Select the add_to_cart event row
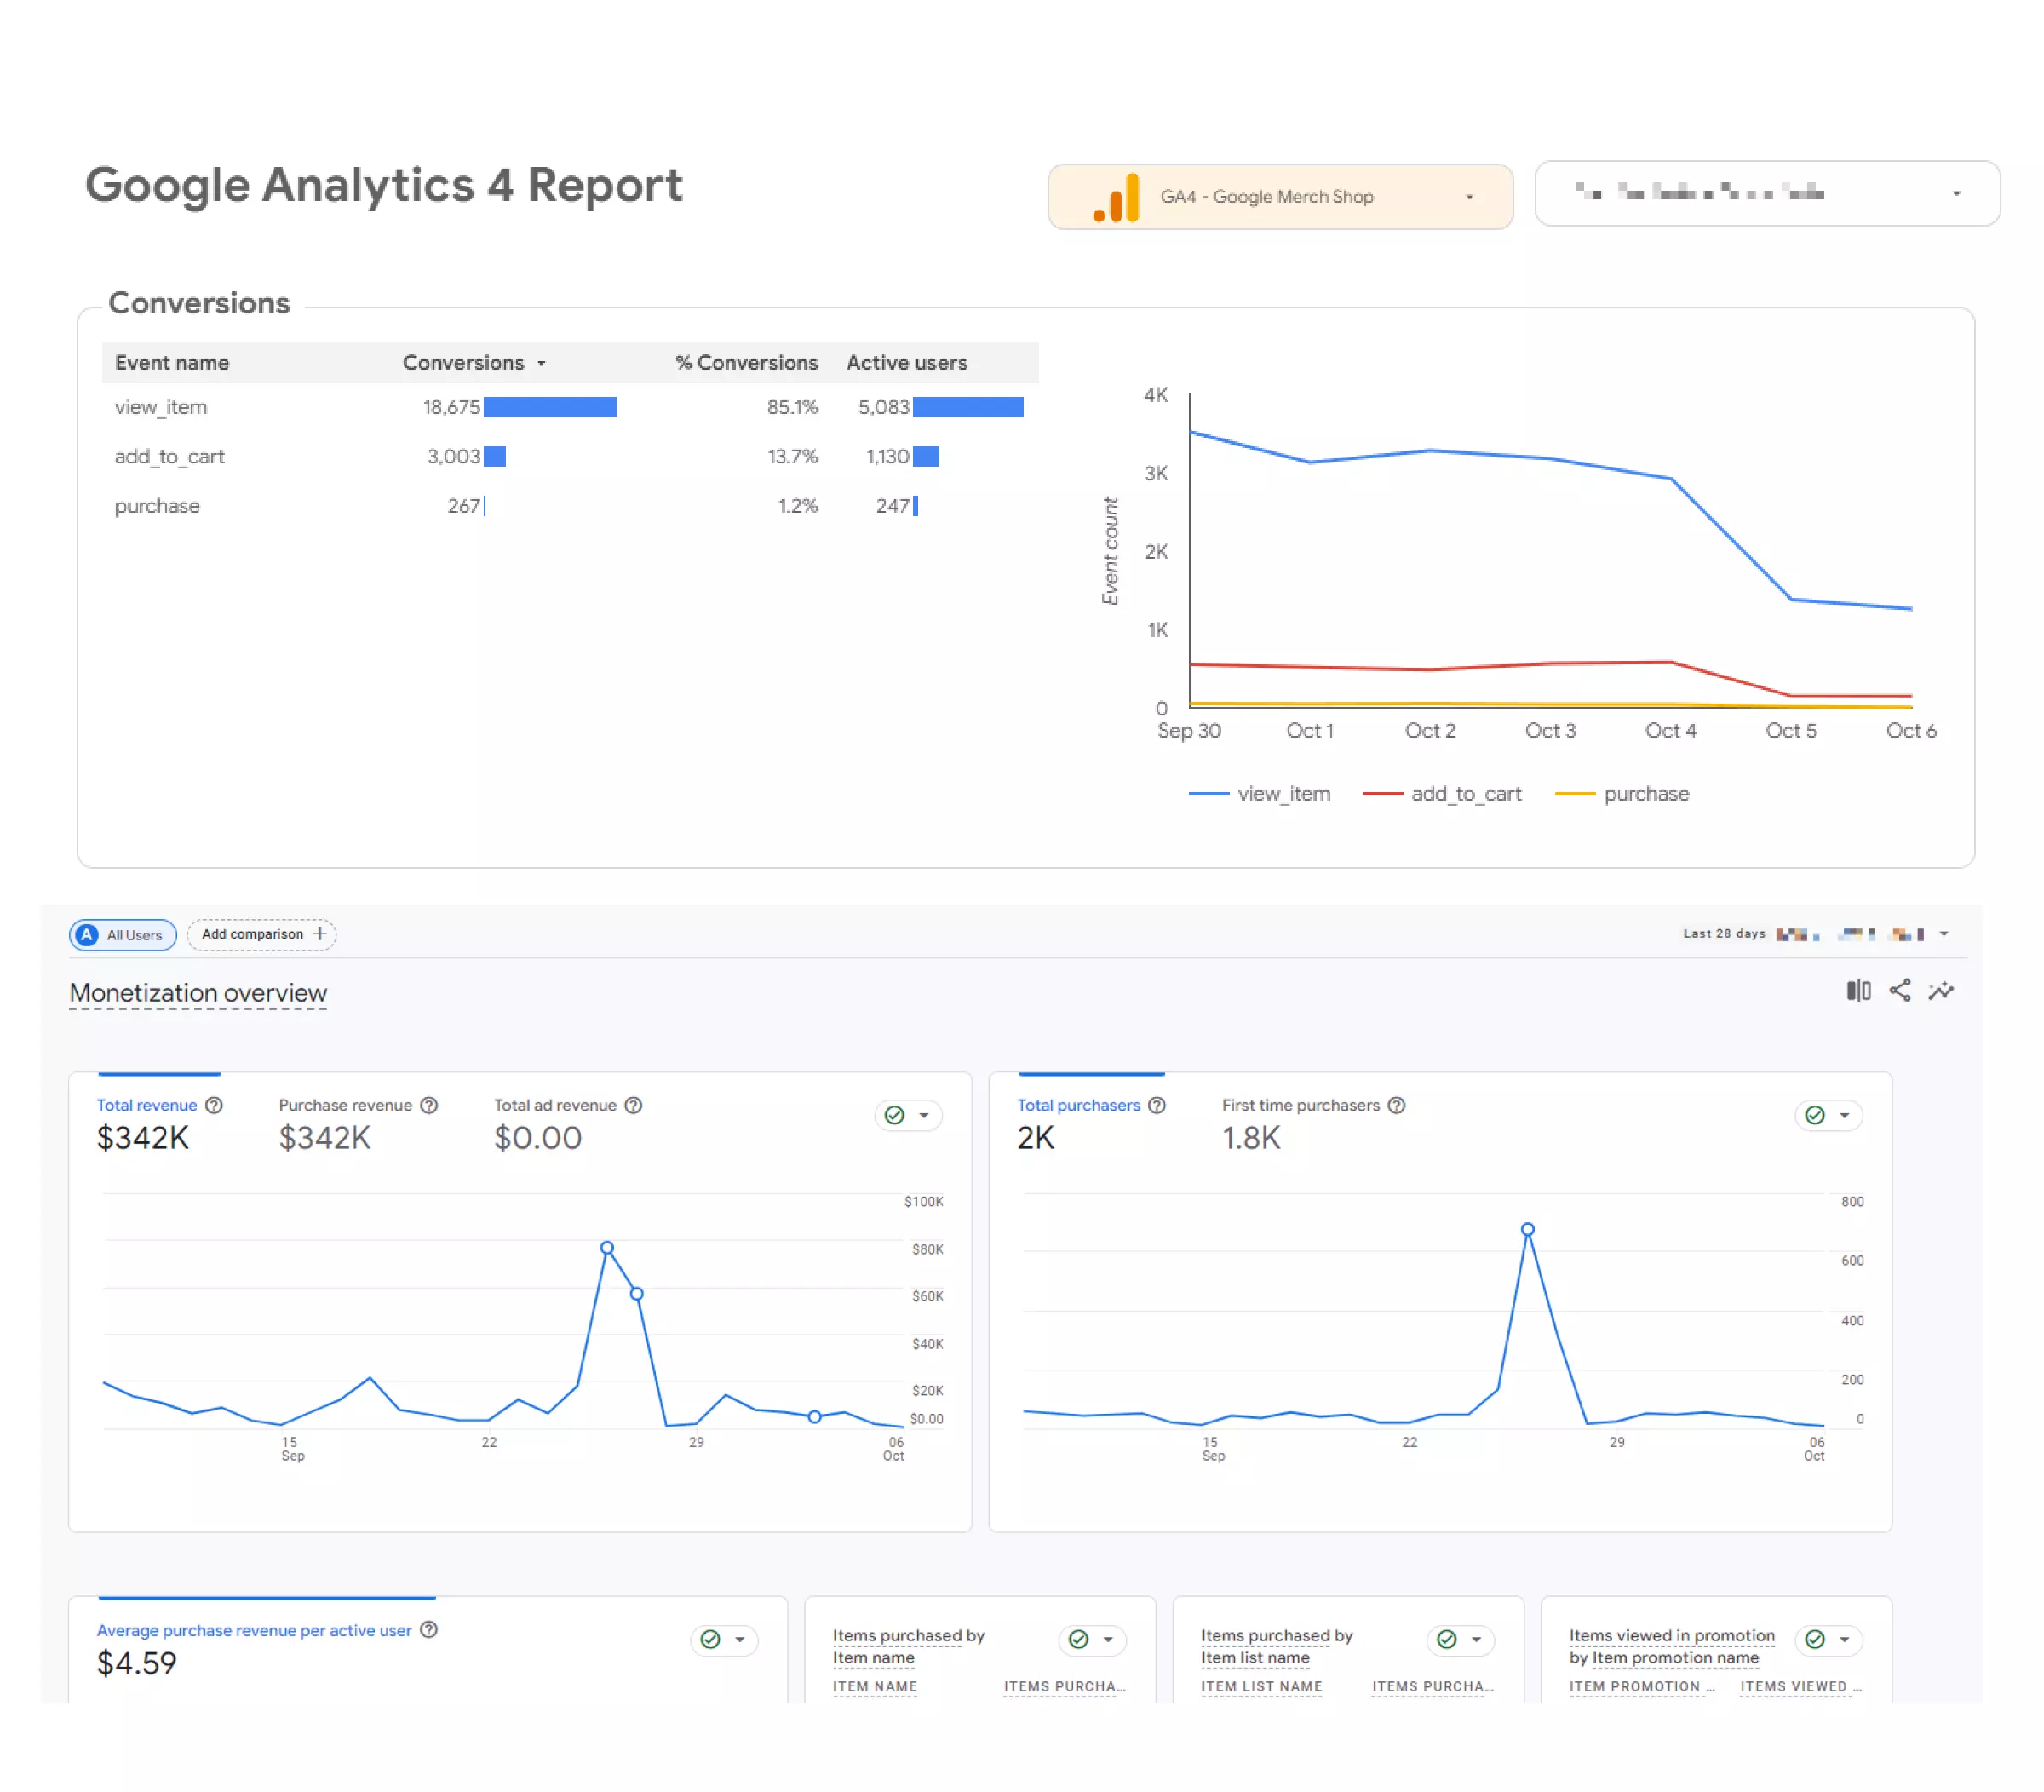The width and height of the screenshot is (2044, 1792). click(x=570, y=456)
